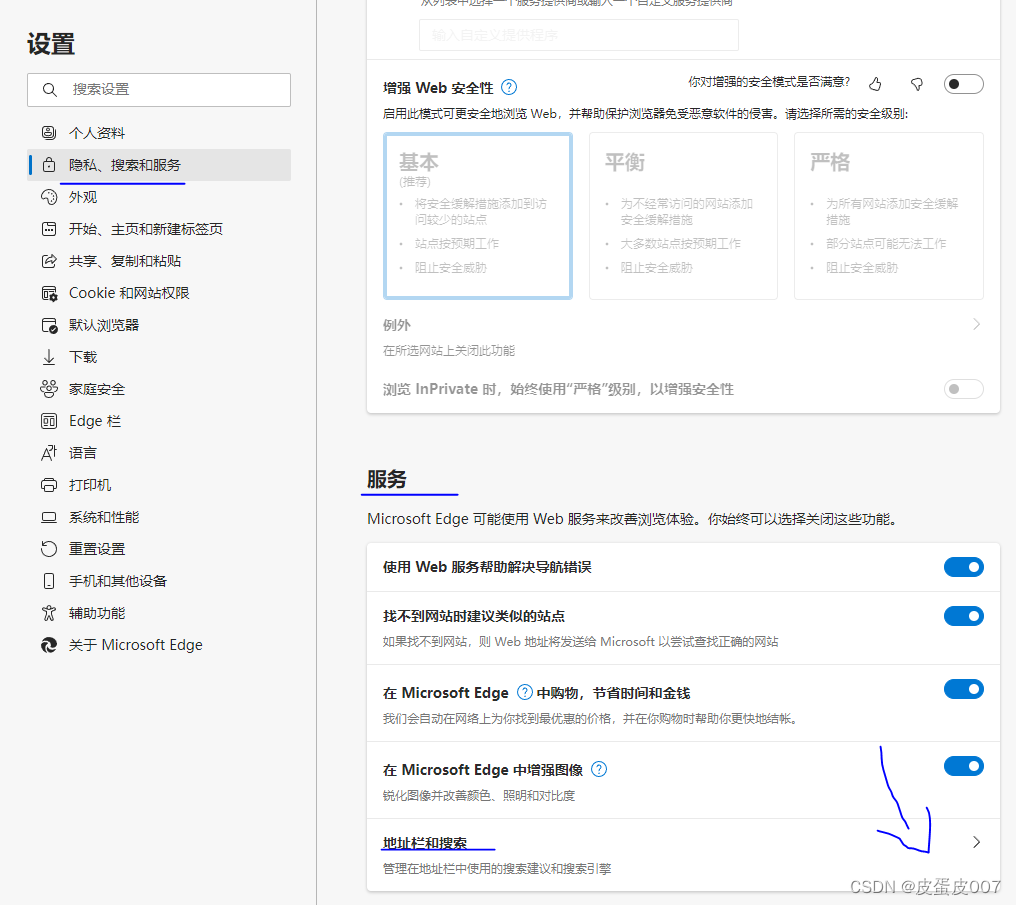Open 手机和其他设备 settings
This screenshot has height=905, width=1016.
(159, 581)
